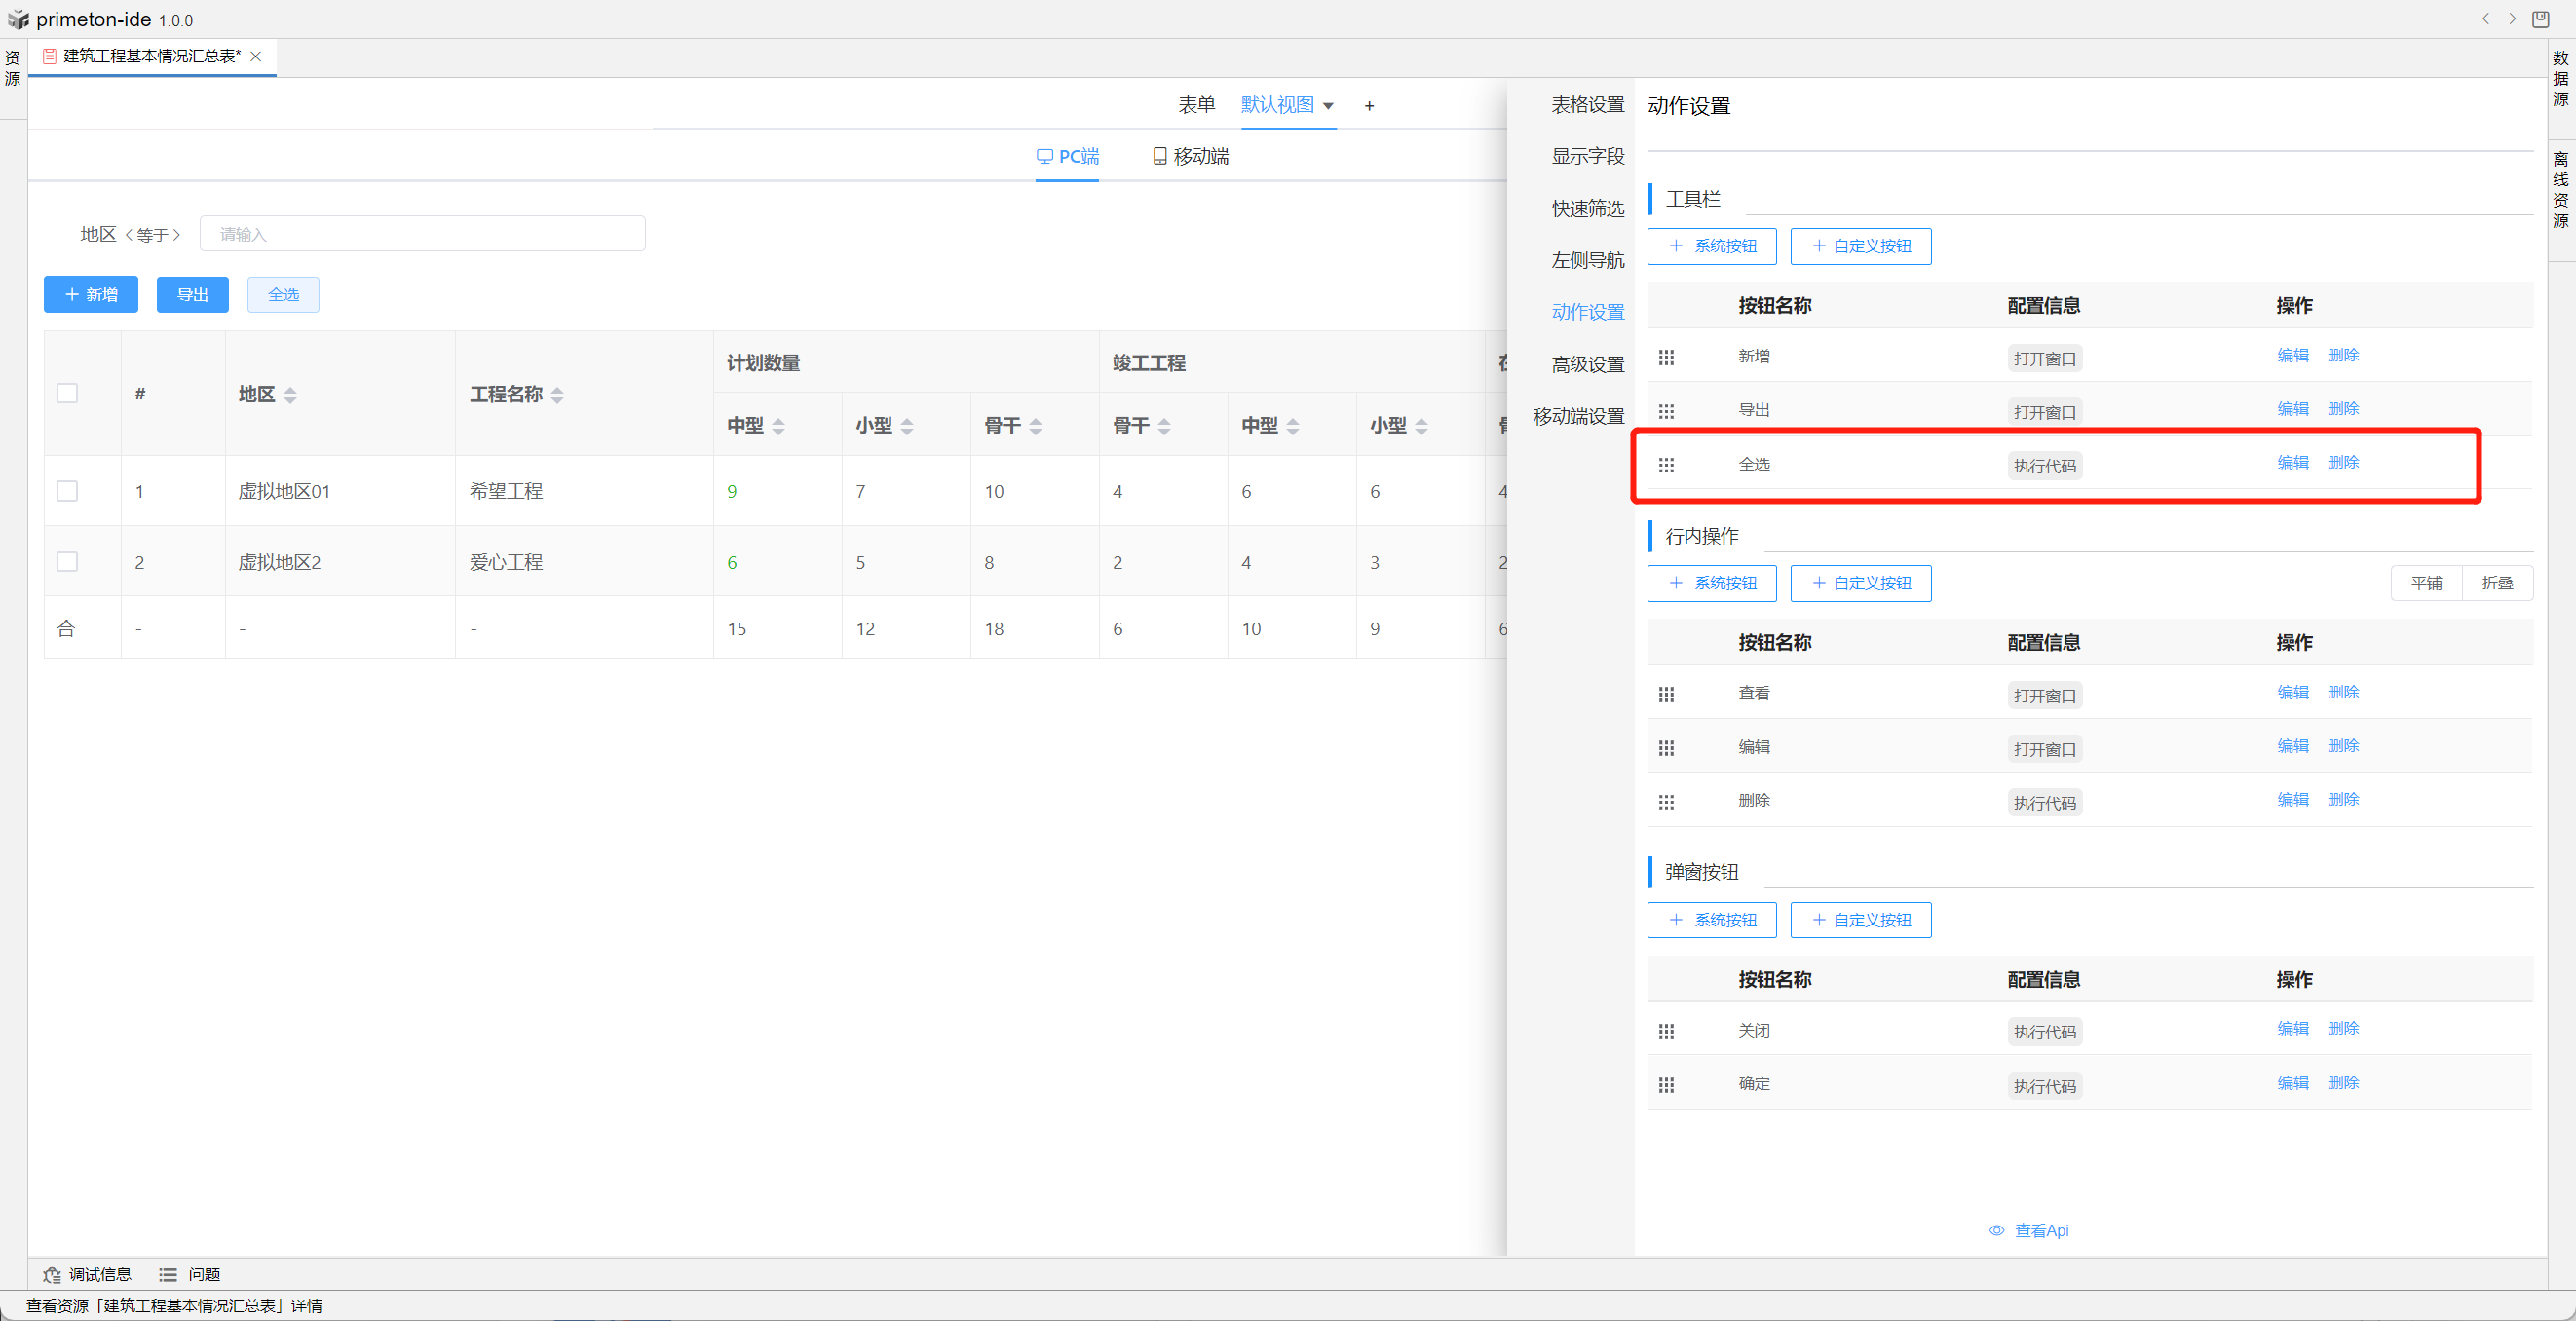Click drag handle icon of 全选 row
Image resolution: width=2576 pixels, height=1321 pixels.
tap(1666, 465)
